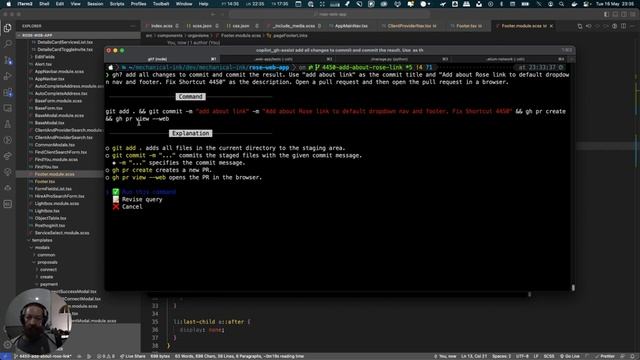Click the SCSS language mode indicator
The height and width of the screenshot is (360, 640).
[549, 356]
